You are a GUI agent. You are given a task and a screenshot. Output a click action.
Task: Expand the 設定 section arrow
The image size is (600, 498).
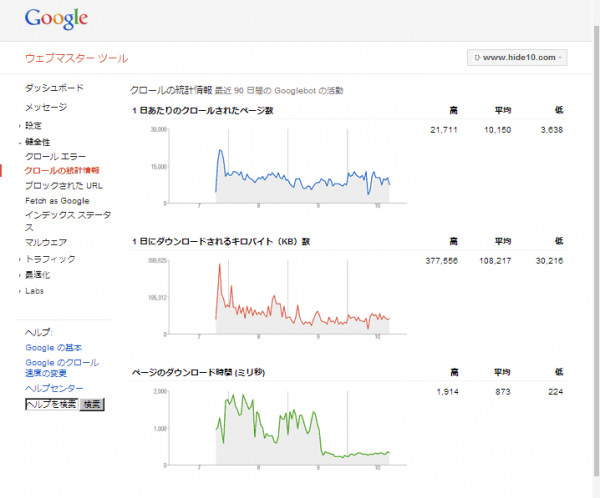[20, 126]
